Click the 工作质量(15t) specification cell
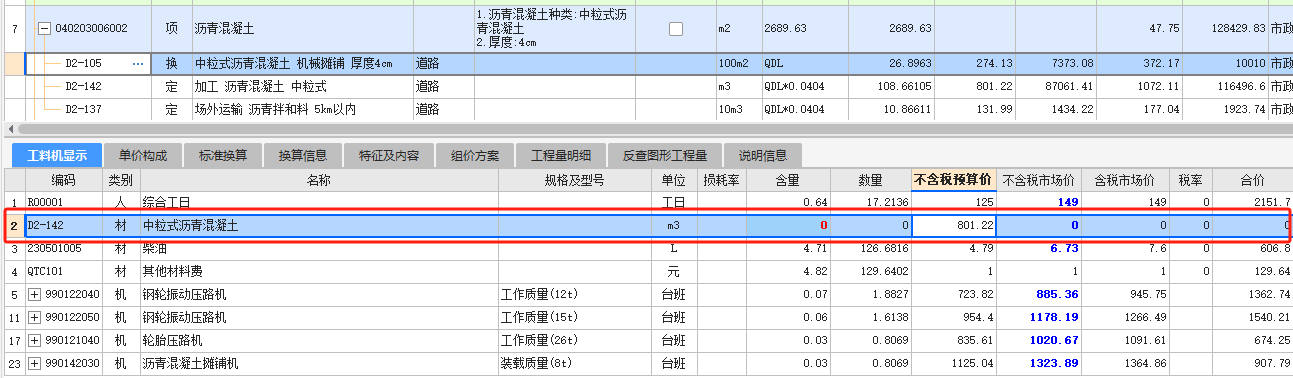This screenshot has height=378, width=1293. [574, 317]
